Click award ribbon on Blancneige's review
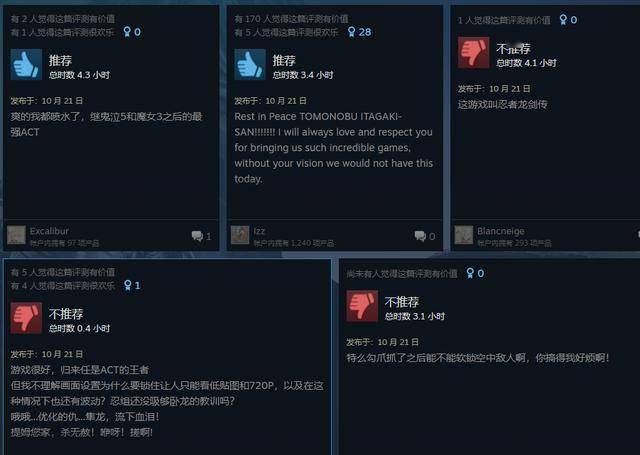This screenshot has width=640, height=455. (x=563, y=20)
